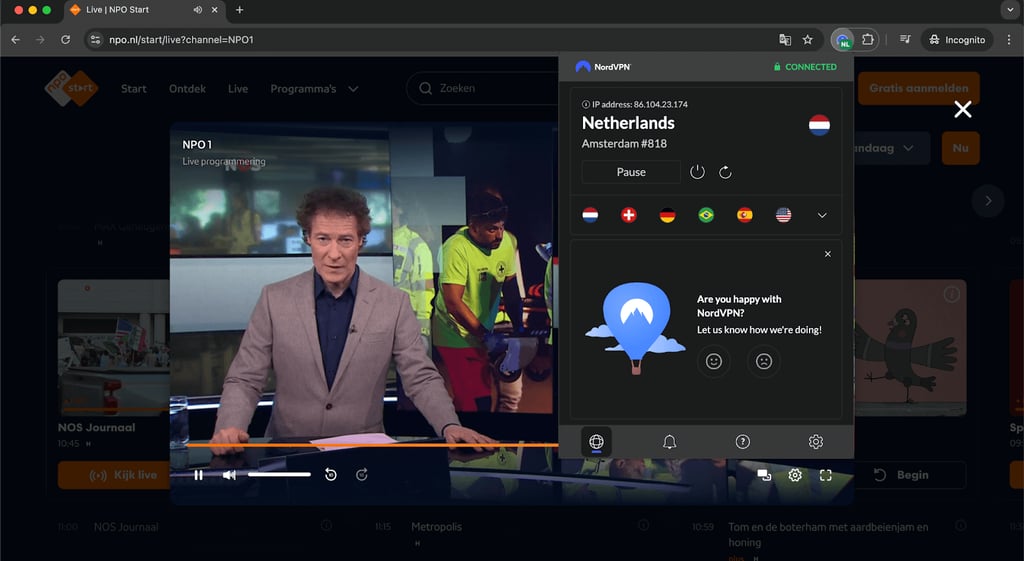Click the IP address info text
This screenshot has height=561, width=1024.
635,104
